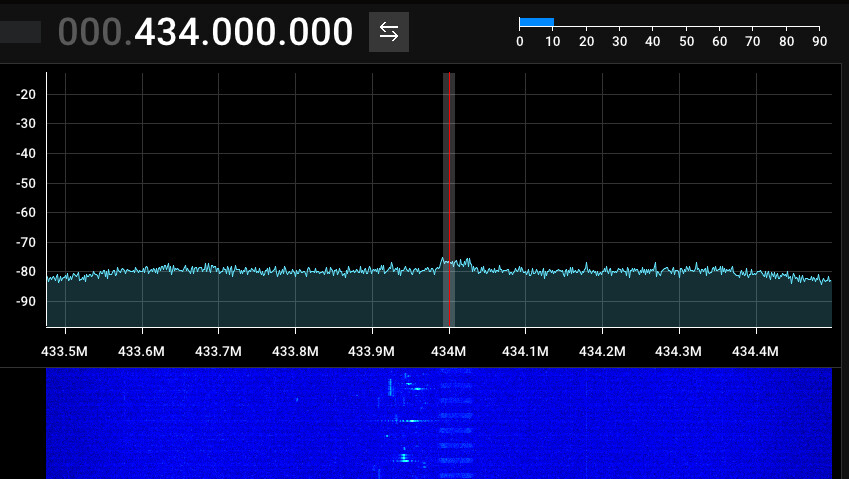Click the 434.3M frequency axis label
Image resolution: width=849 pixels, height=479 pixels.
[678, 351]
